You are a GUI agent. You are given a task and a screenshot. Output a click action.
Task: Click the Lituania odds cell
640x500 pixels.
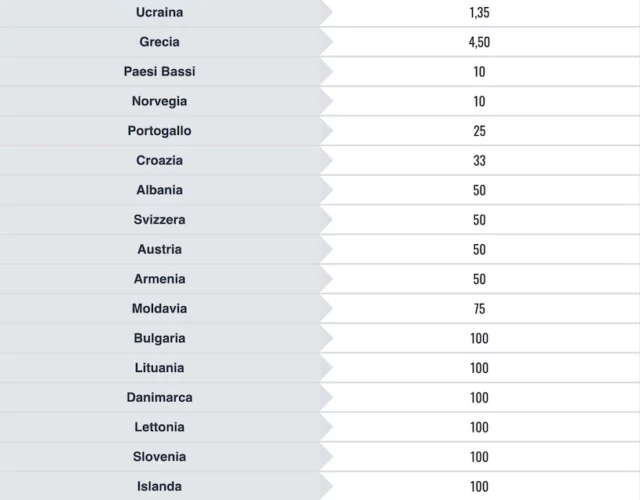click(x=480, y=368)
